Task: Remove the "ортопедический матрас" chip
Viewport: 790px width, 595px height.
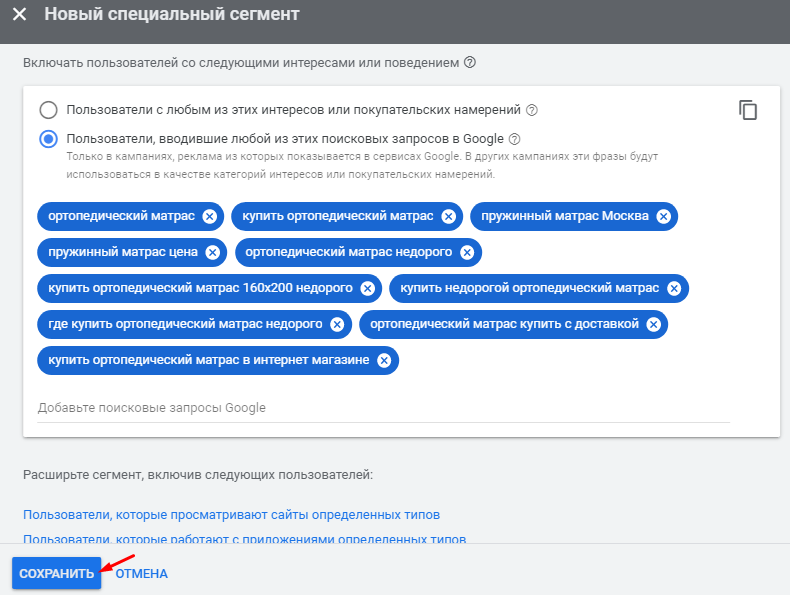Action: point(209,216)
